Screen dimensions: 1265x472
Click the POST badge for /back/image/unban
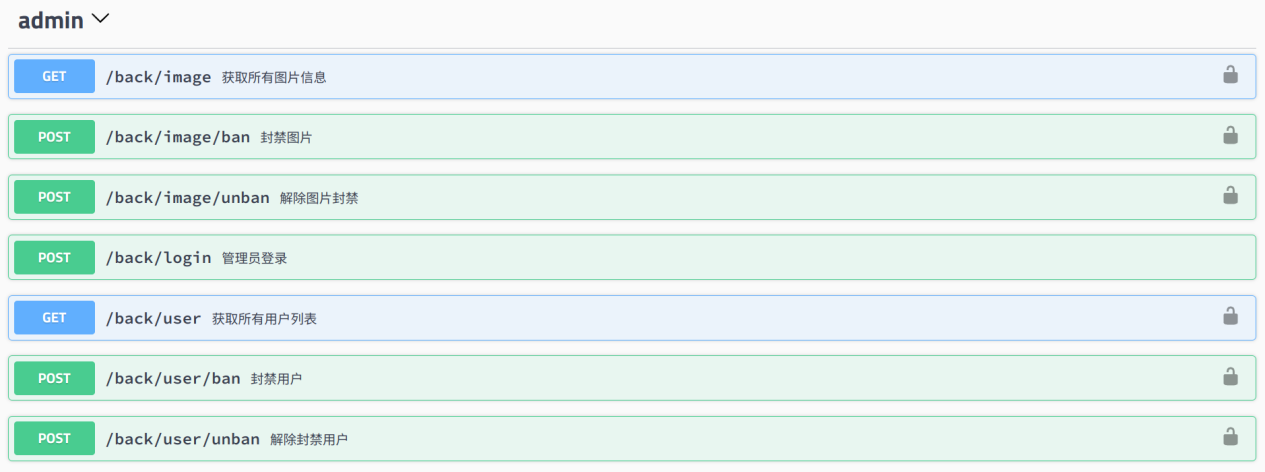(54, 197)
